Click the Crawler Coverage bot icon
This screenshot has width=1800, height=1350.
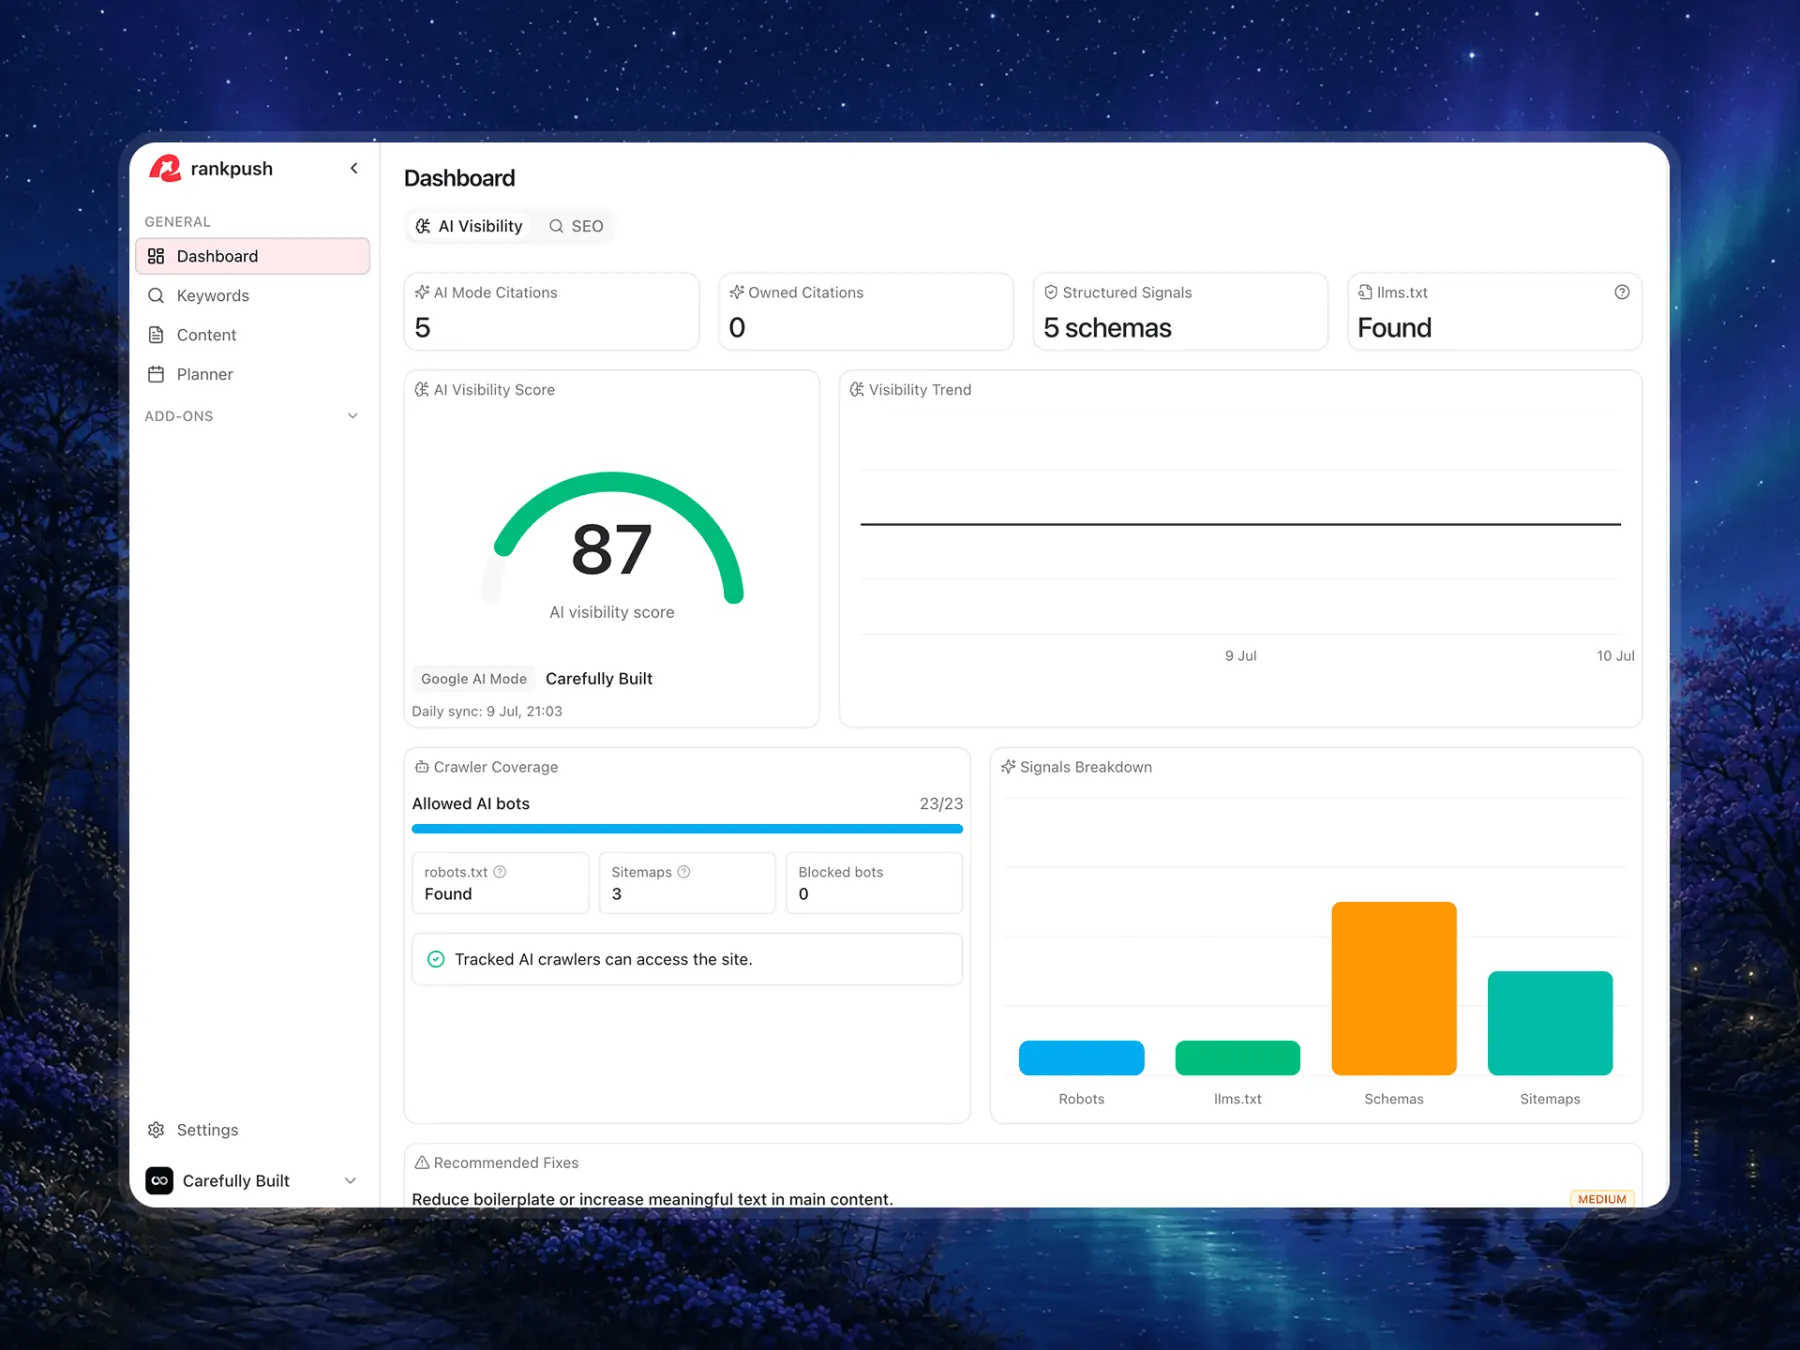[422, 767]
